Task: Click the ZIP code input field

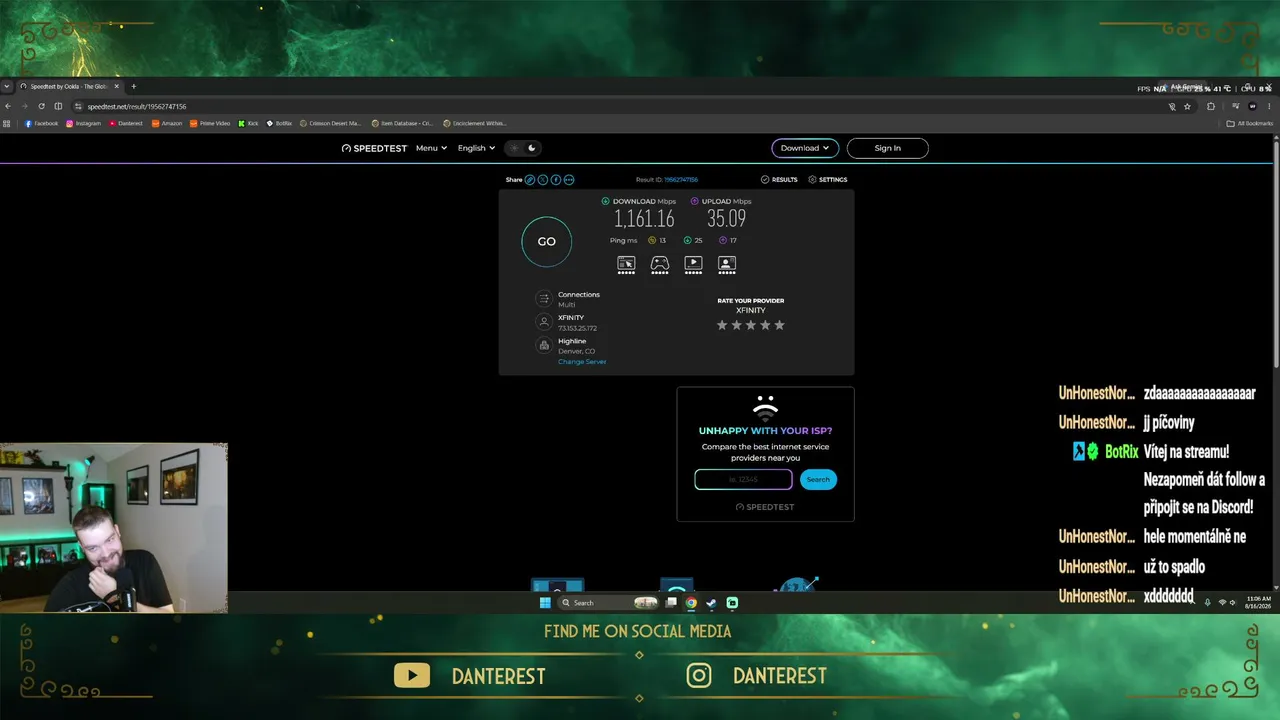Action: (743, 479)
